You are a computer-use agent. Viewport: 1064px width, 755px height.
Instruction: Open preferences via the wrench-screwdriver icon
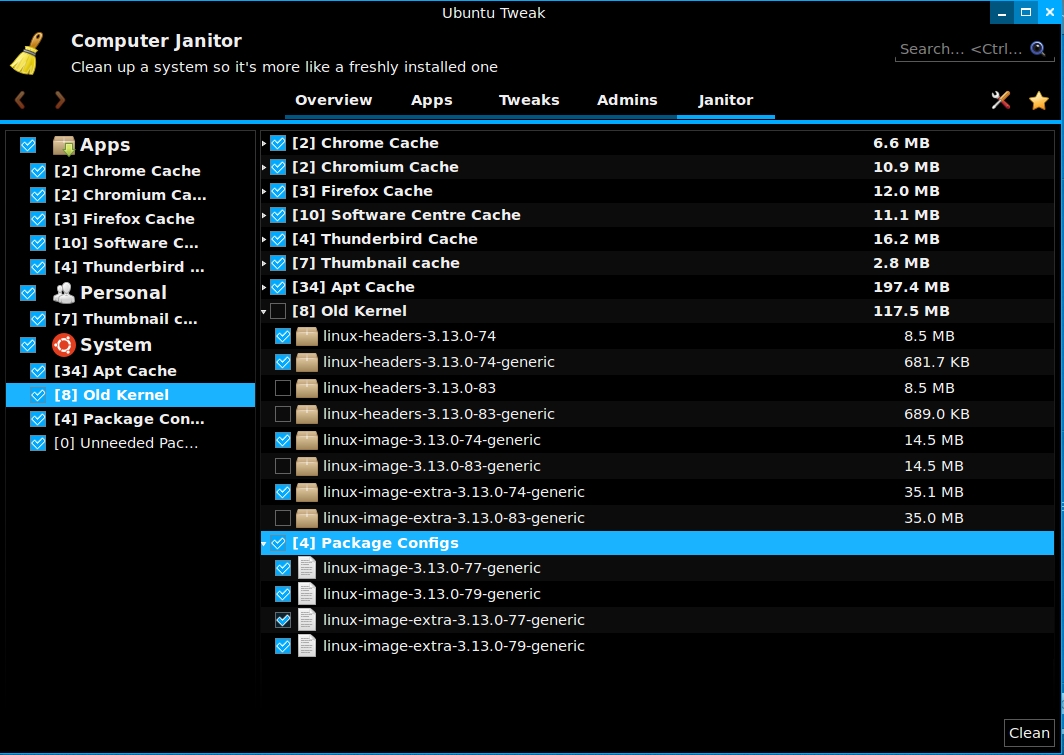coord(1001,100)
